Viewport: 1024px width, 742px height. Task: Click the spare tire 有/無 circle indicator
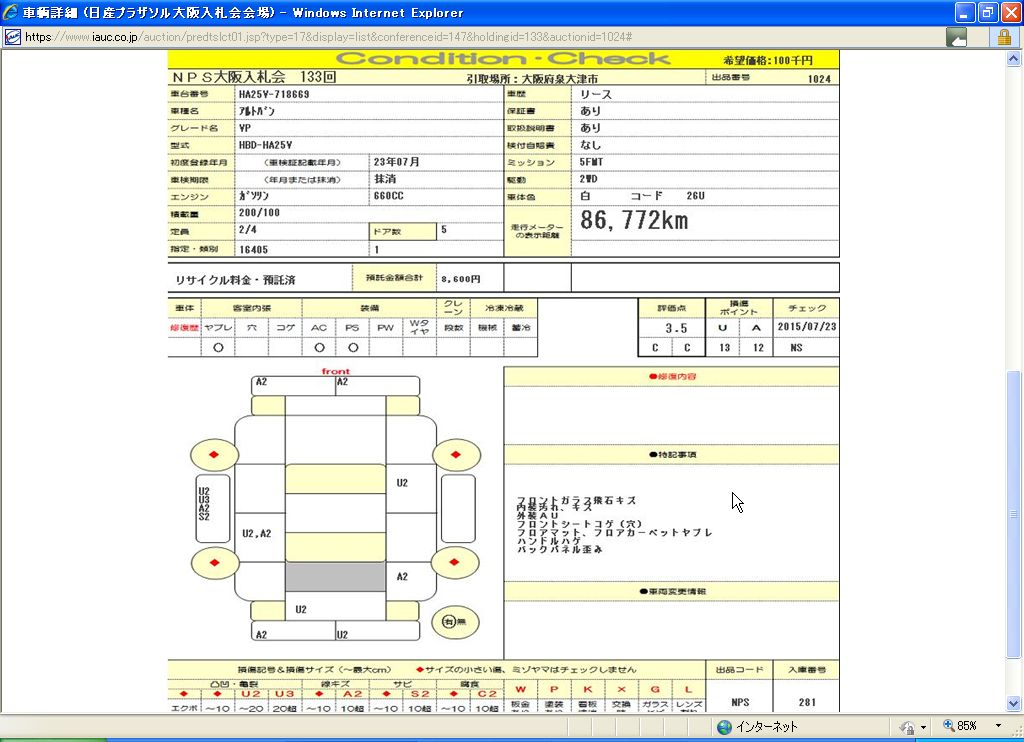[x=455, y=622]
